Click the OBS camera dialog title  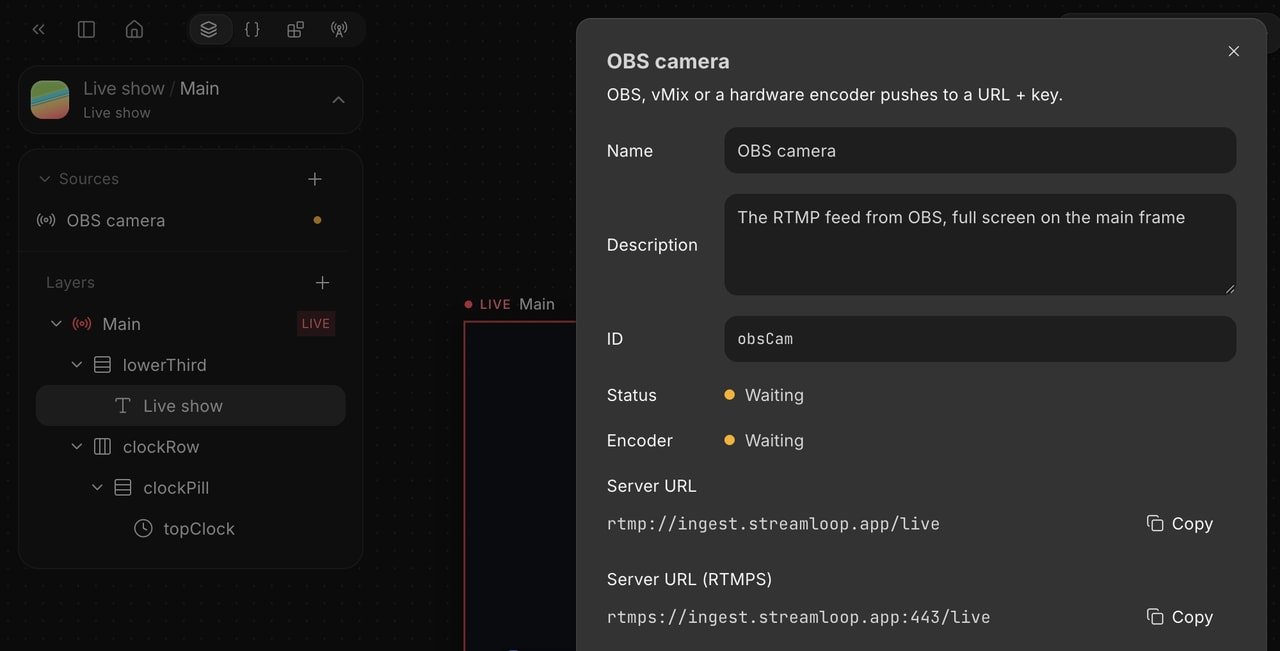(x=668, y=61)
